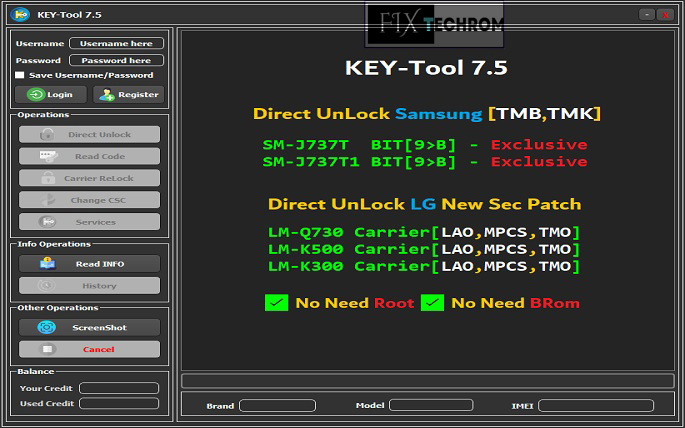Take a ScreenShot via the button
685x428 pixels.
point(89,328)
